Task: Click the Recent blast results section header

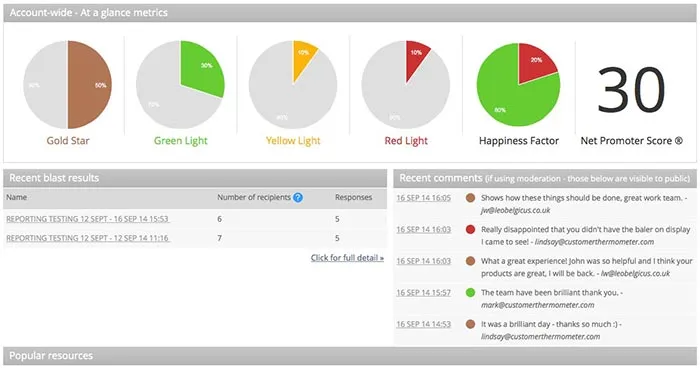Action: [195, 178]
